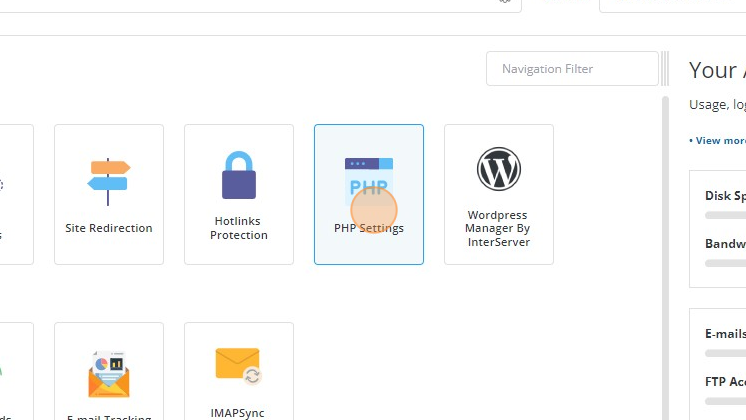Click the vertical scrollbar track
This screenshot has height=420, width=746.
[665, 258]
